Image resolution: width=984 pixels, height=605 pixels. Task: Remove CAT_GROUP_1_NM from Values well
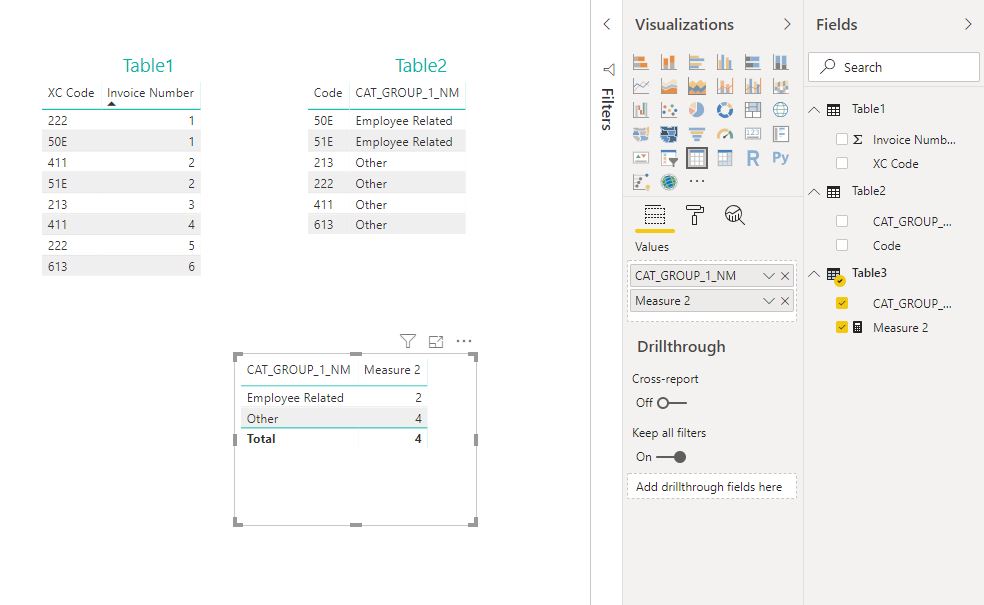pos(785,276)
